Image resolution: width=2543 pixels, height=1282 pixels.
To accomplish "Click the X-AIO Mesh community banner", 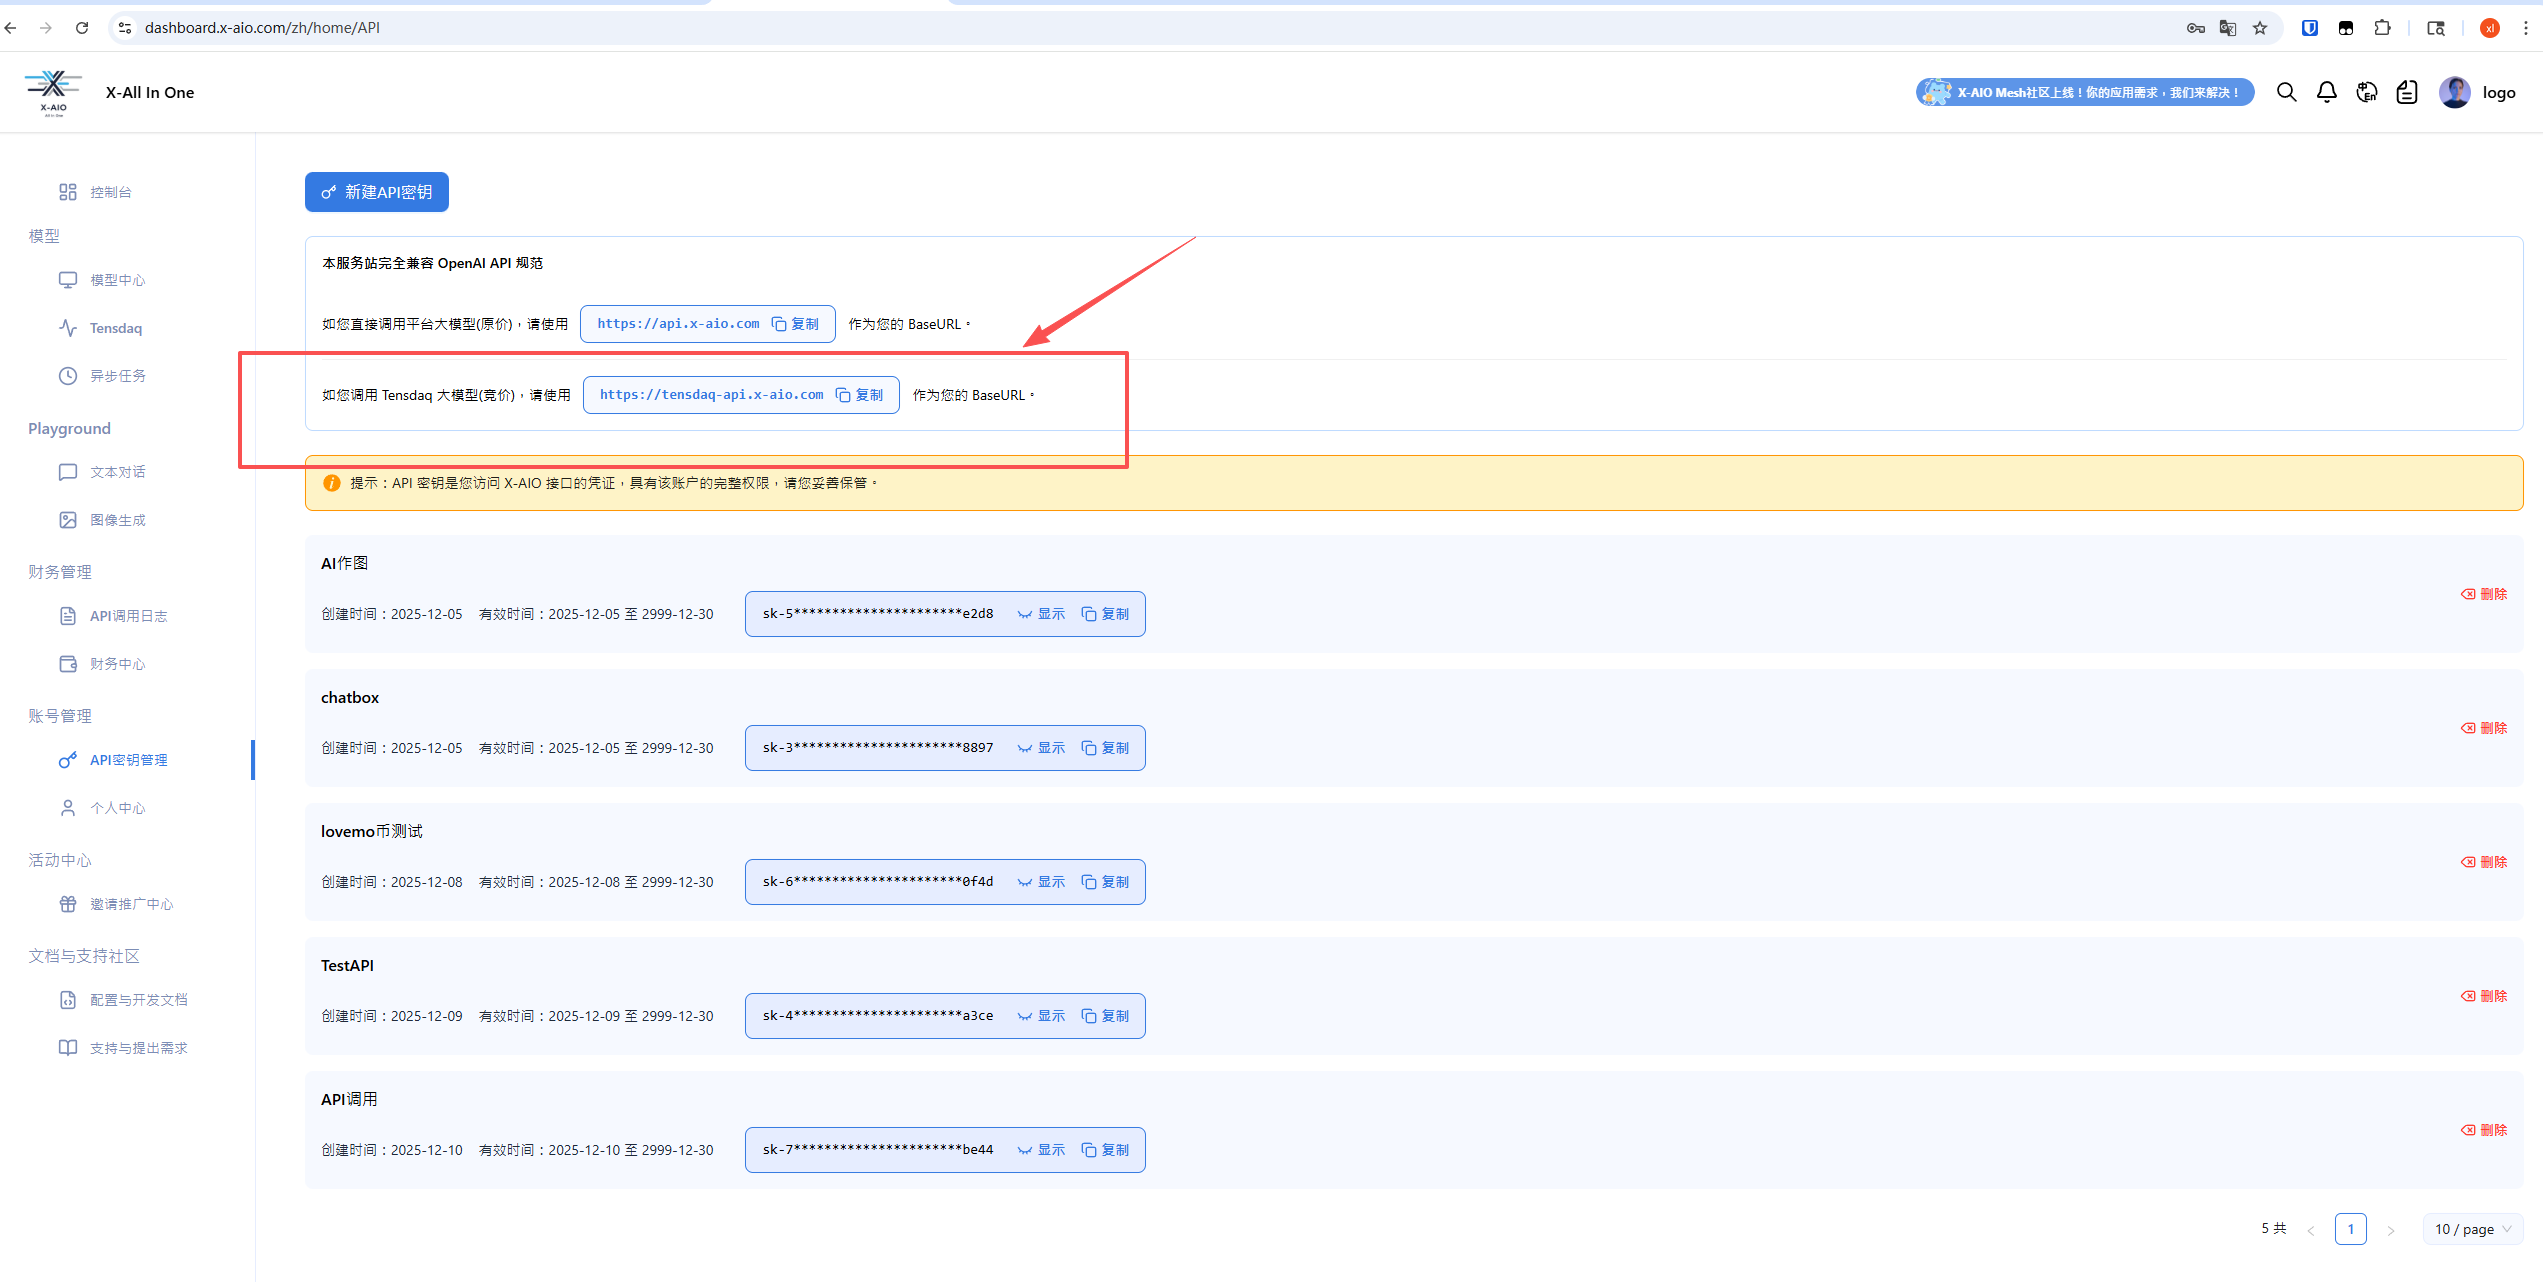I will [x=2084, y=92].
